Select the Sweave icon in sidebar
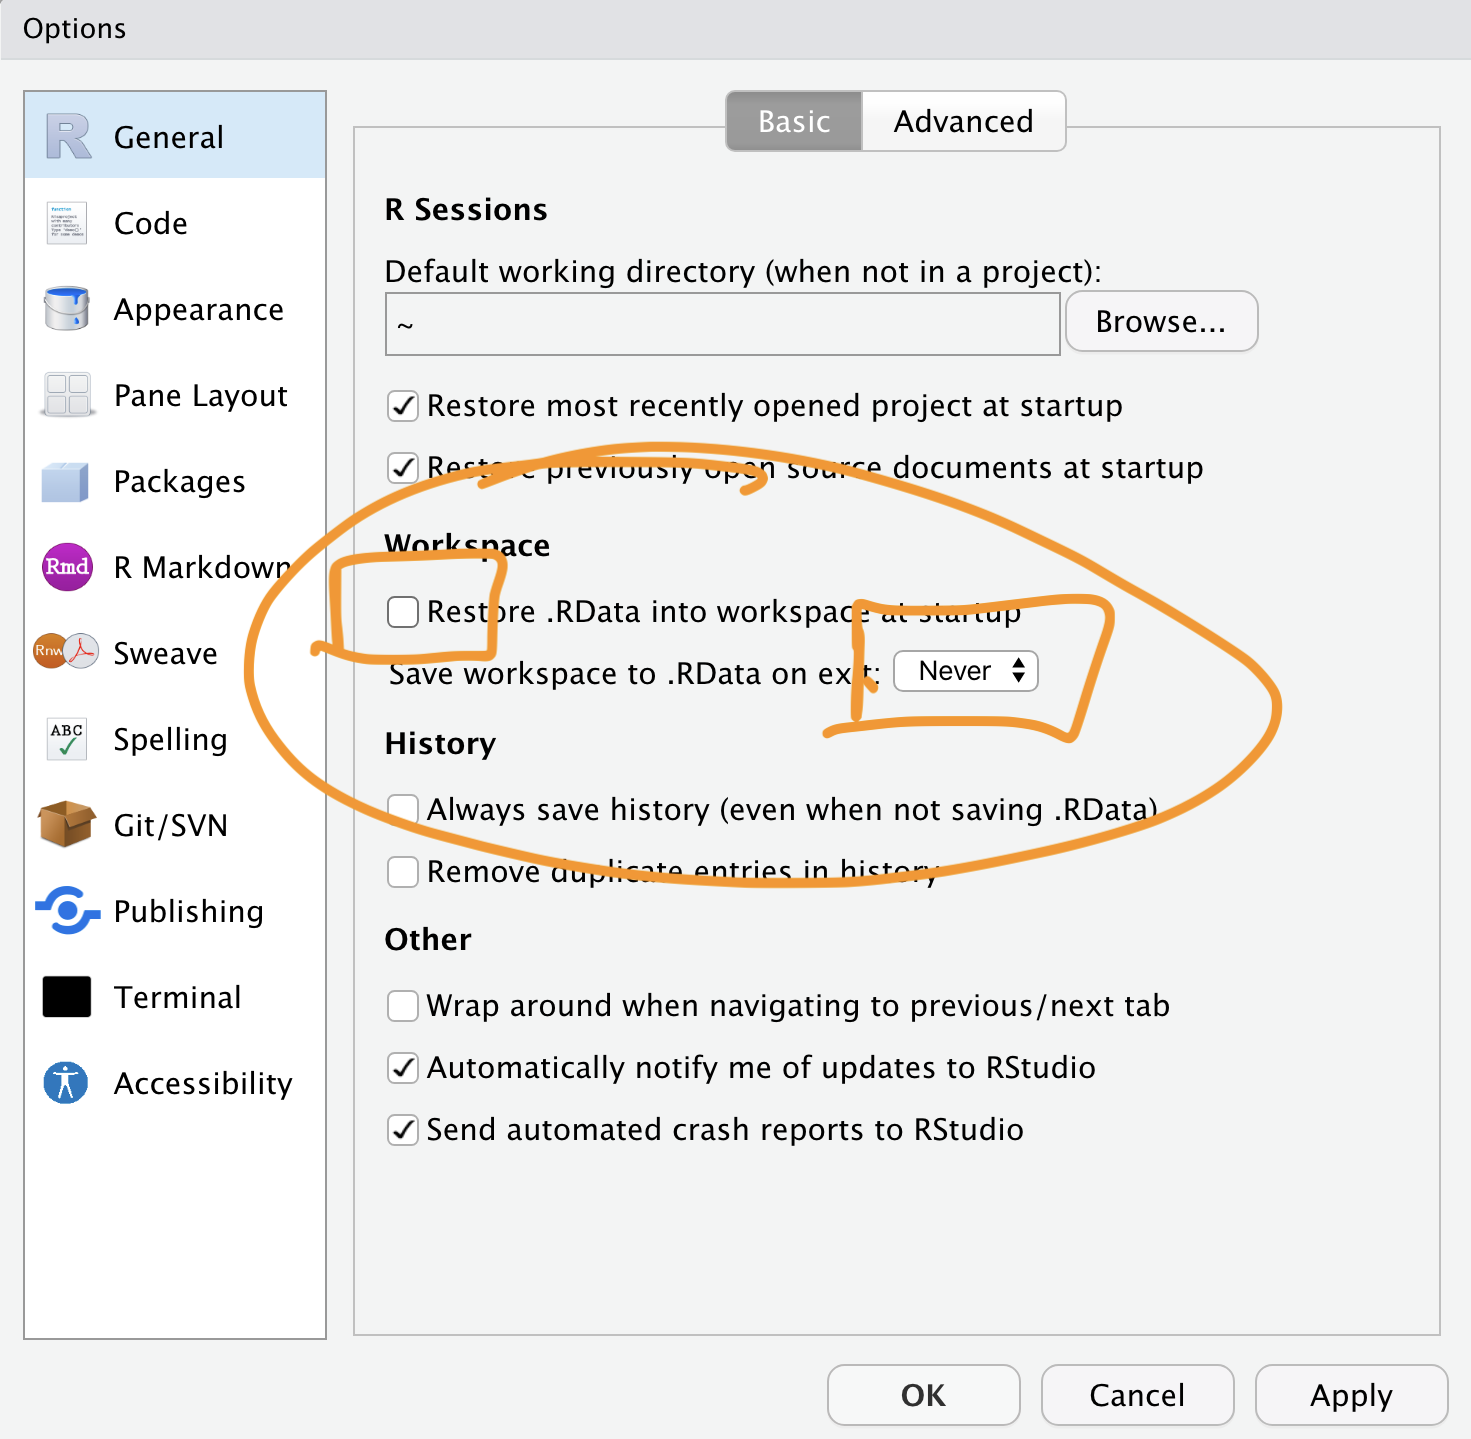This screenshot has height=1439, width=1471. [66, 652]
